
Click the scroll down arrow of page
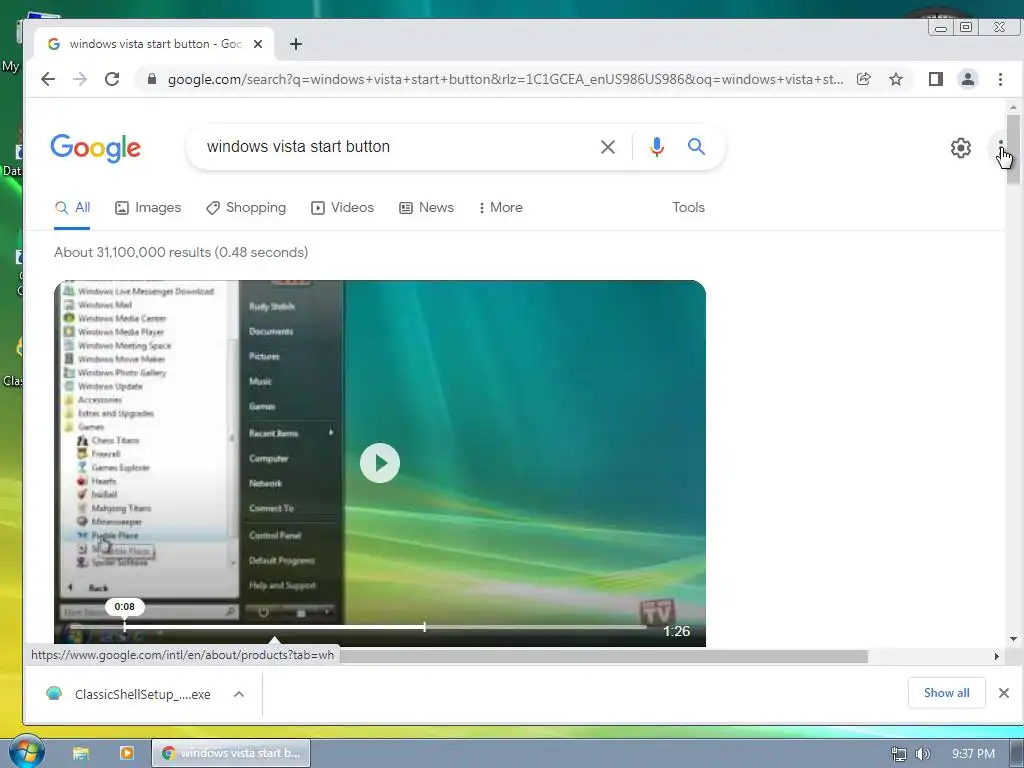point(1013,639)
